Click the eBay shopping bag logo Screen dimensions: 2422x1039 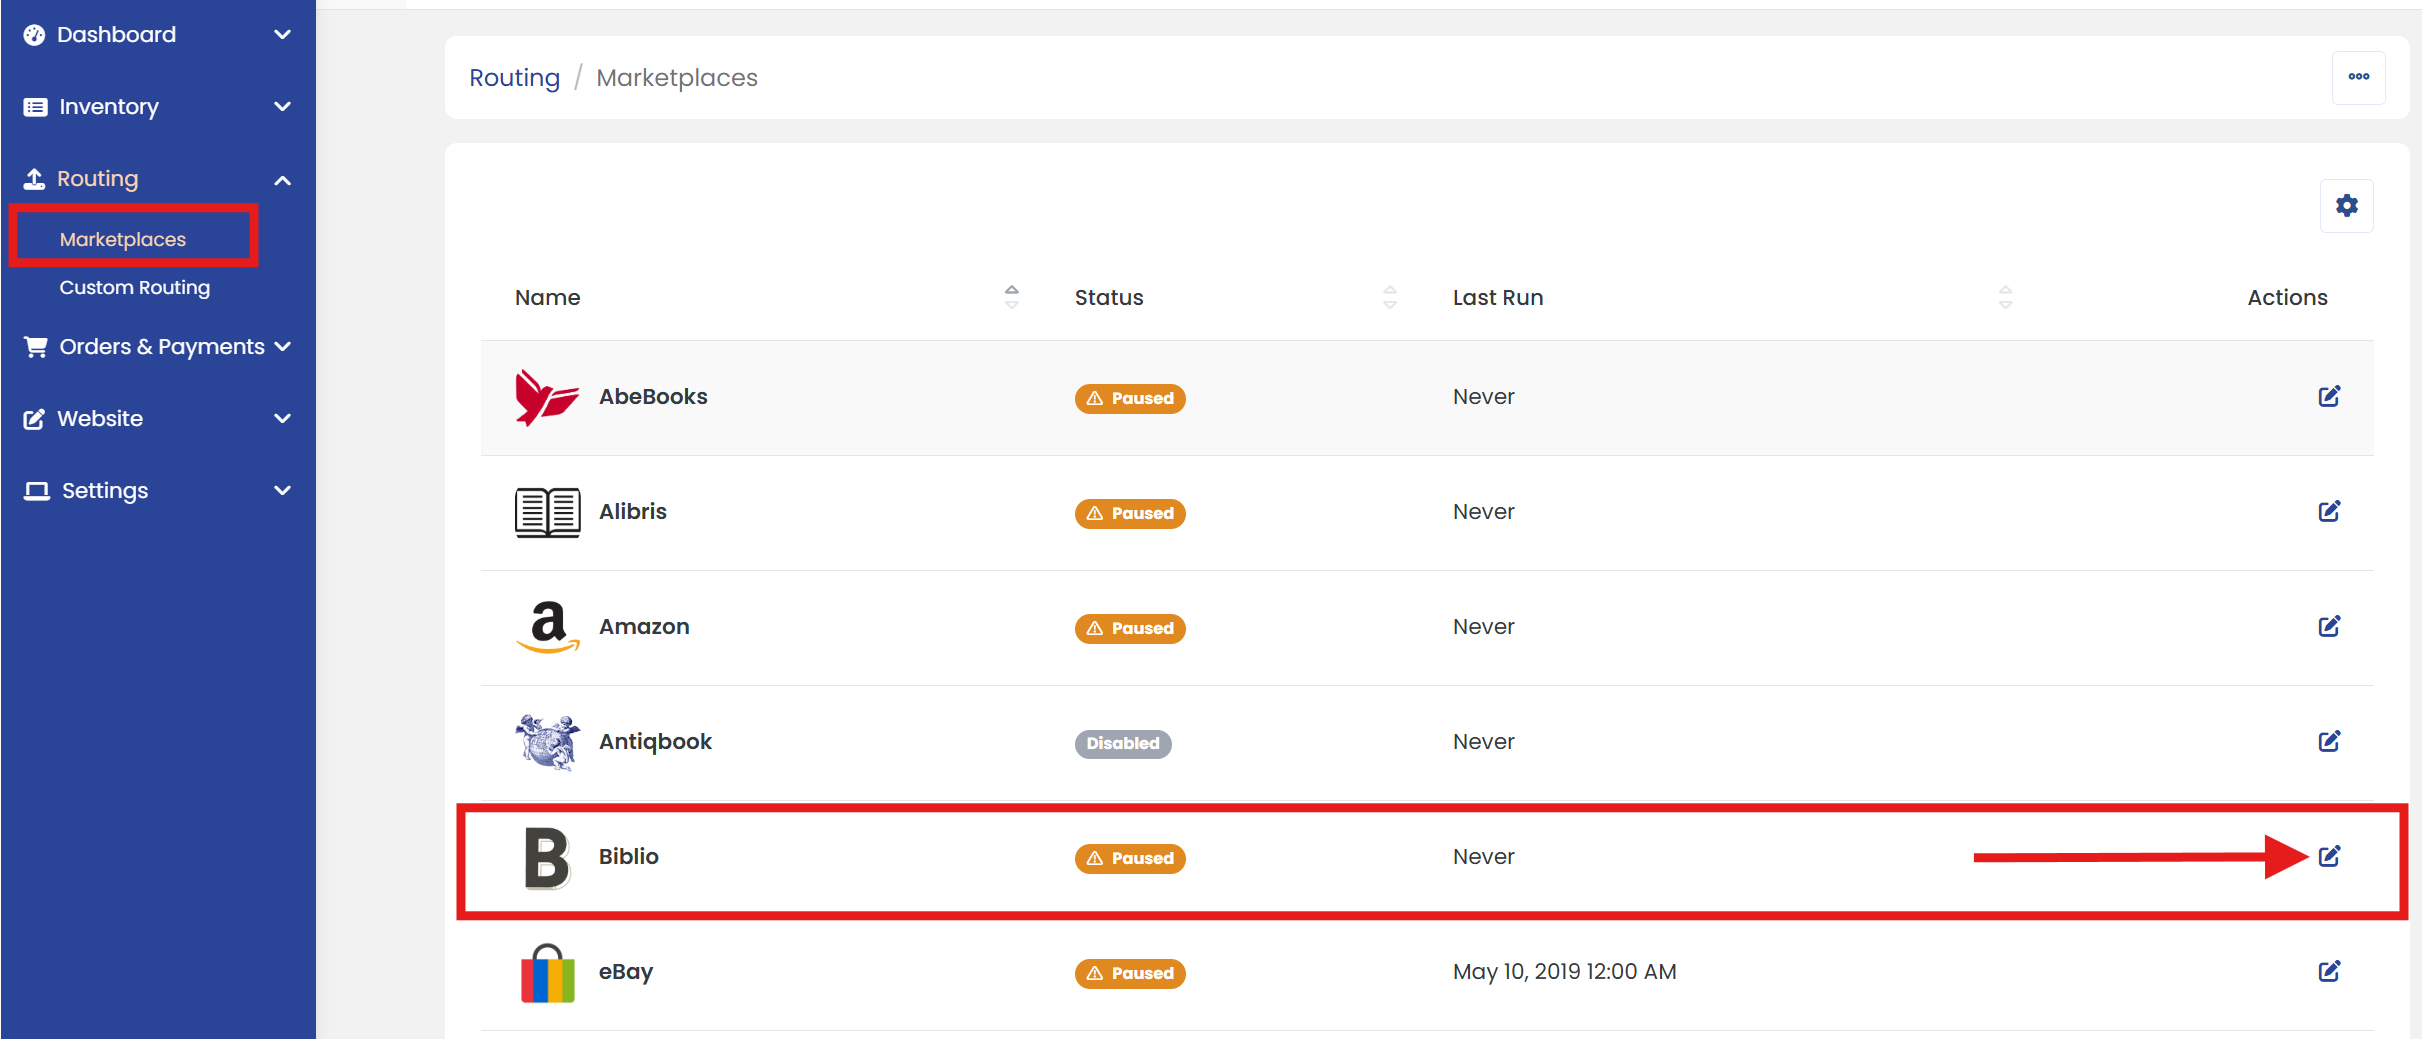(548, 973)
